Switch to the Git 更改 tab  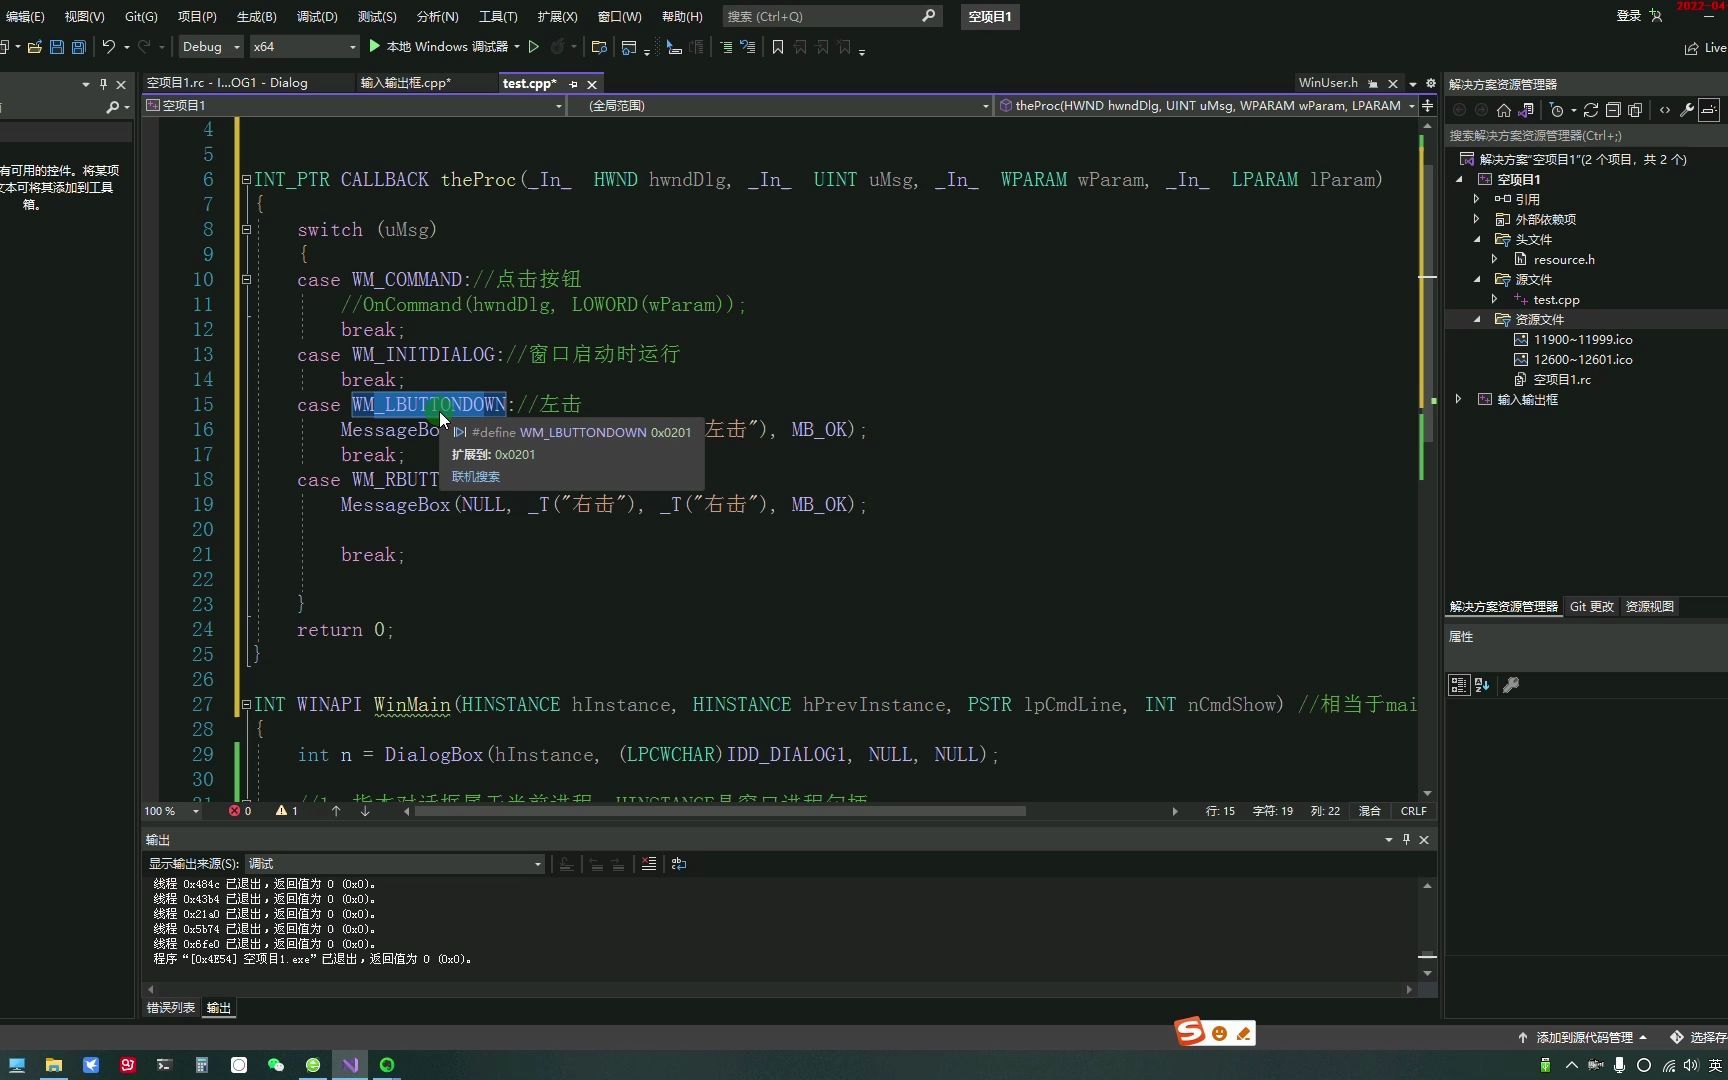click(1591, 607)
